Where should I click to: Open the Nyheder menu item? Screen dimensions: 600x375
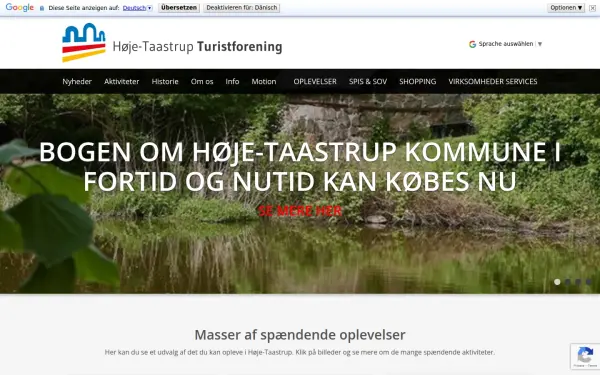coord(77,82)
